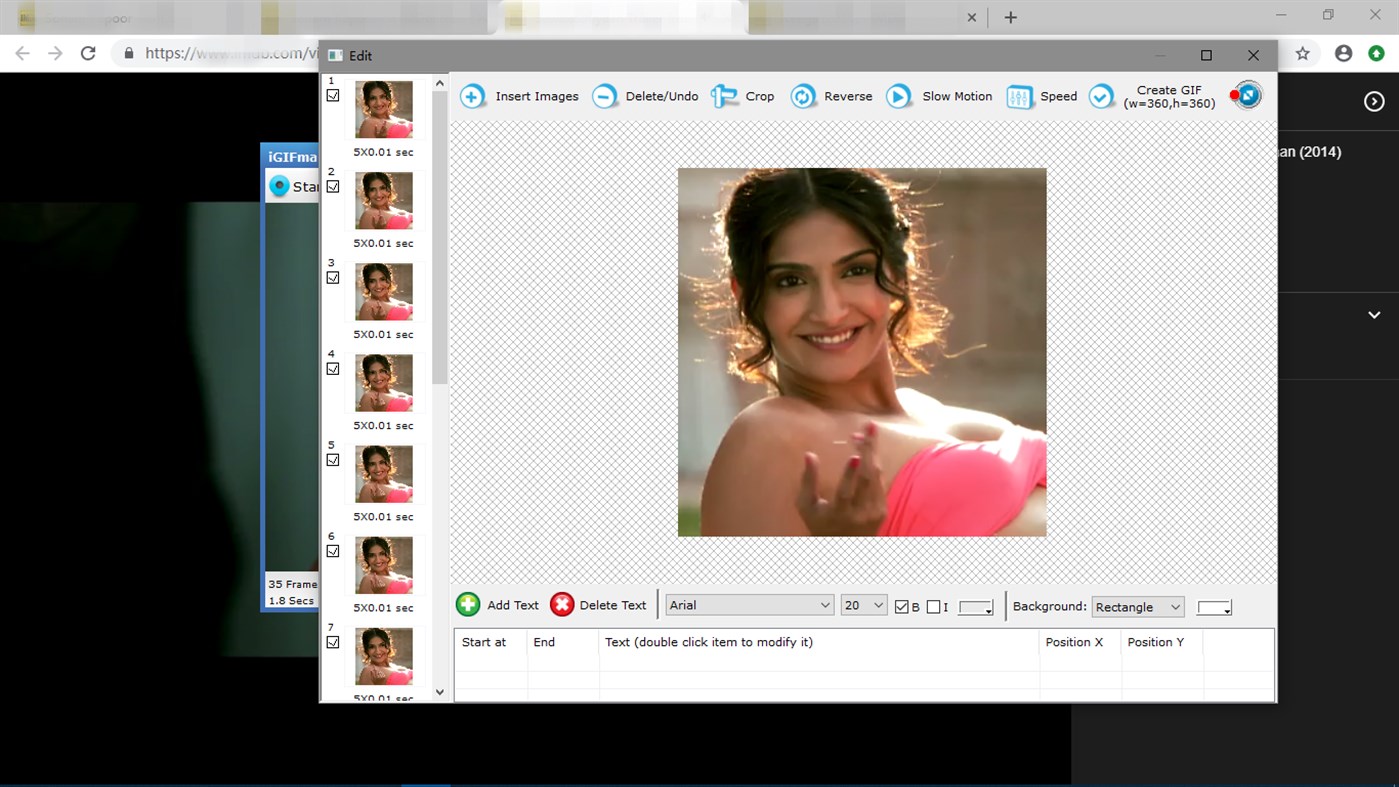Select frame 2 thumbnail
Image resolution: width=1399 pixels, height=787 pixels.
[x=383, y=200]
